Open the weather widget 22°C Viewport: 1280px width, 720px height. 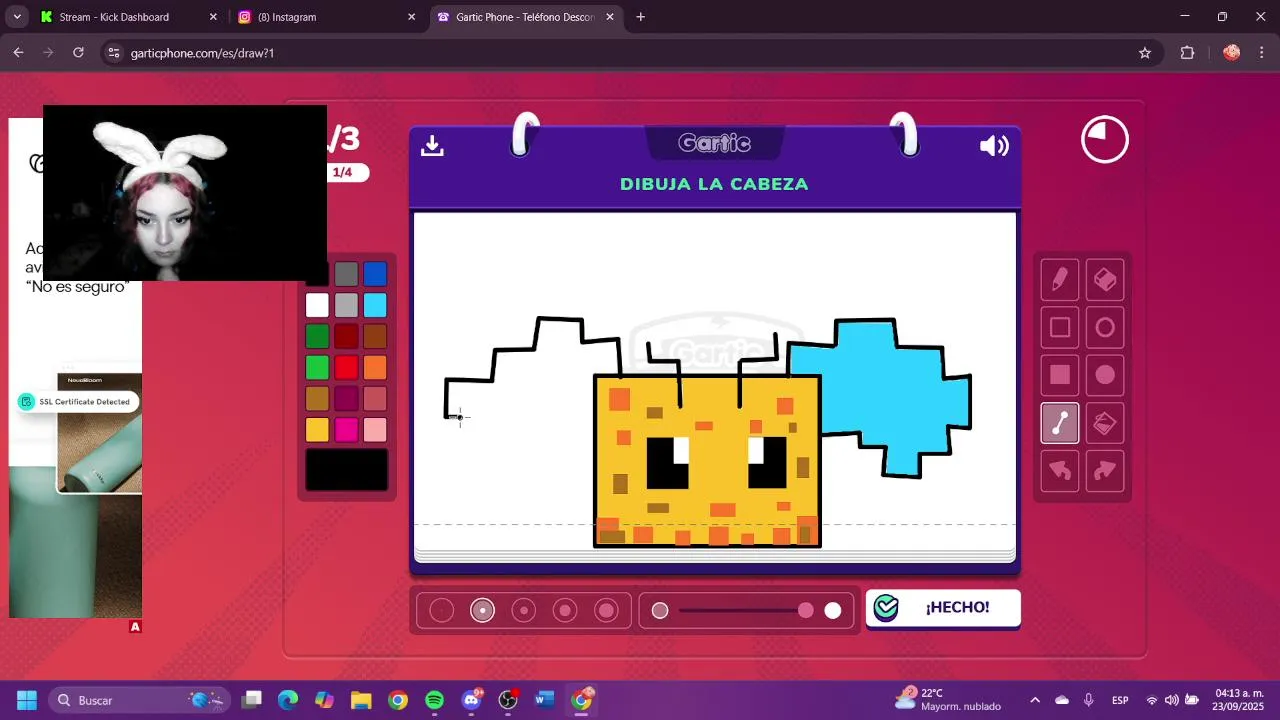point(947,699)
